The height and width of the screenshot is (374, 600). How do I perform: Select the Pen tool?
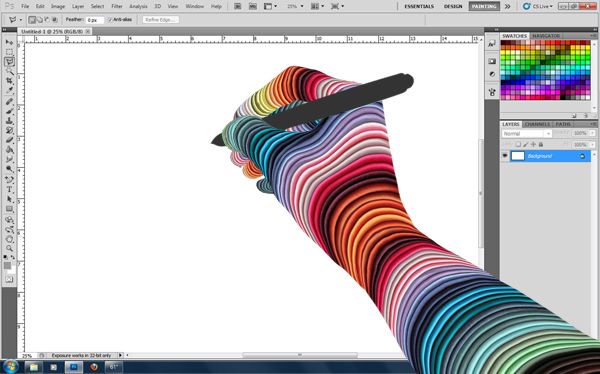(9, 180)
